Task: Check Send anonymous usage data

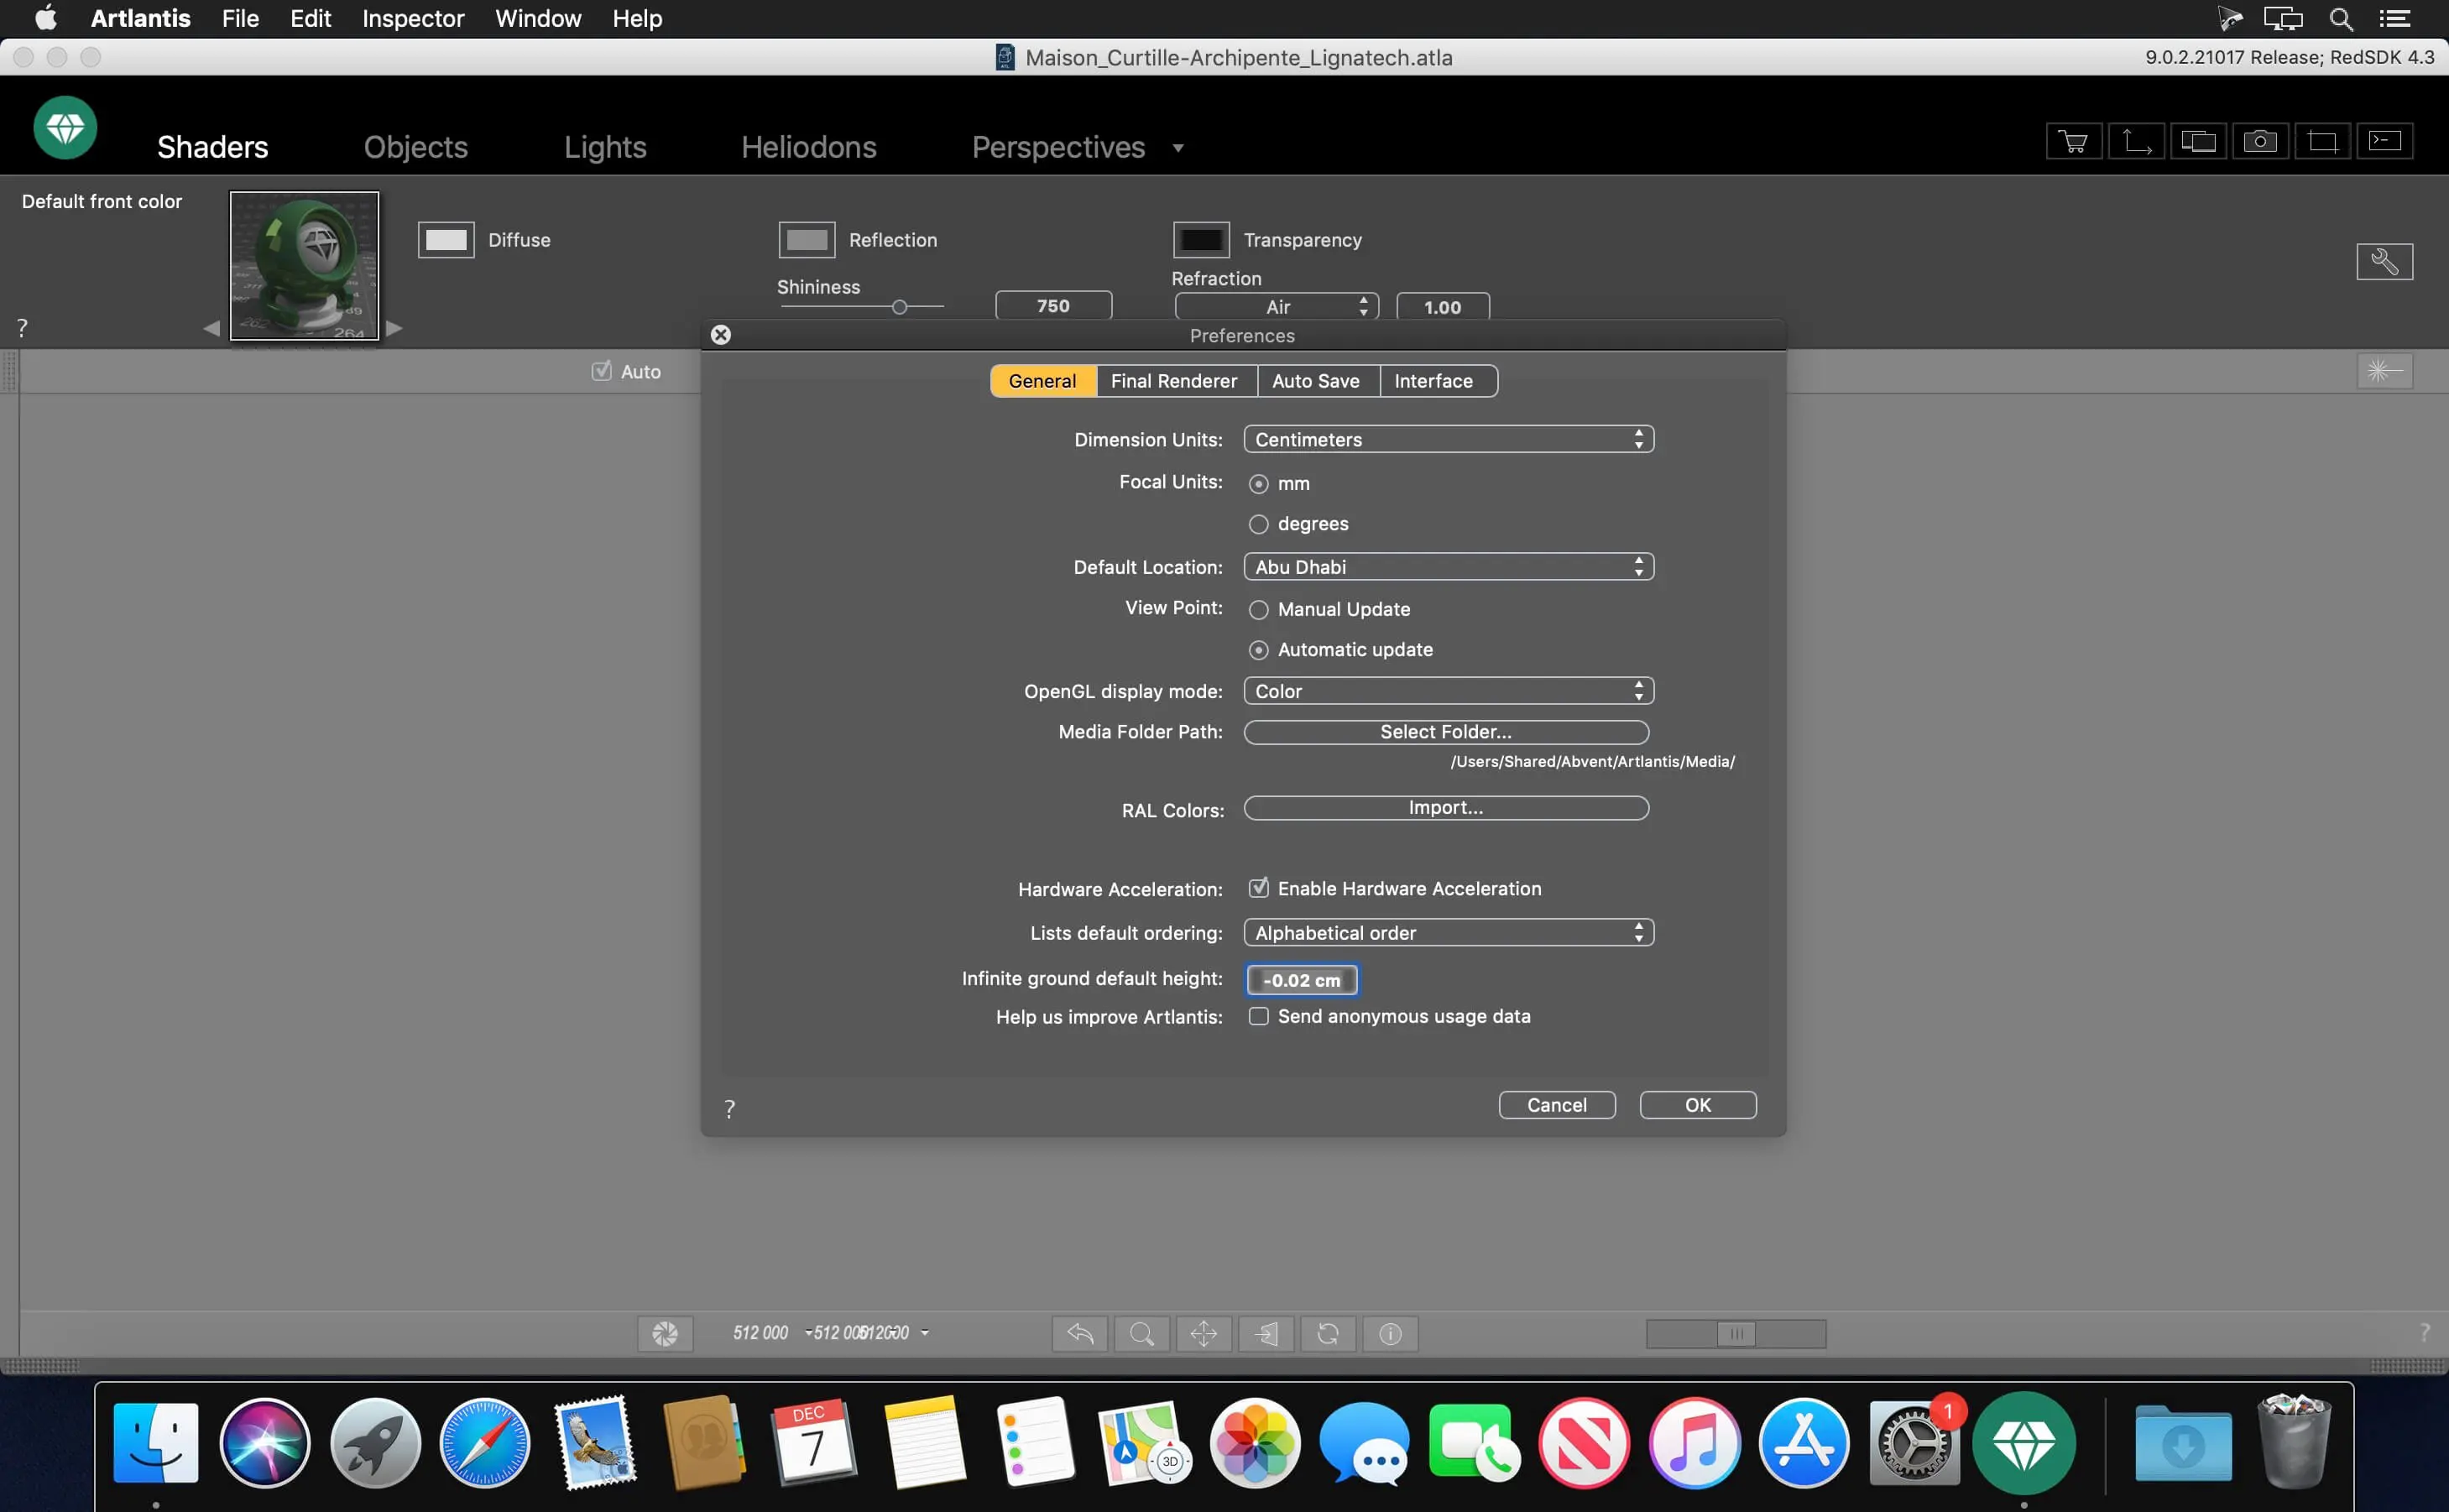Action: tap(1258, 1016)
